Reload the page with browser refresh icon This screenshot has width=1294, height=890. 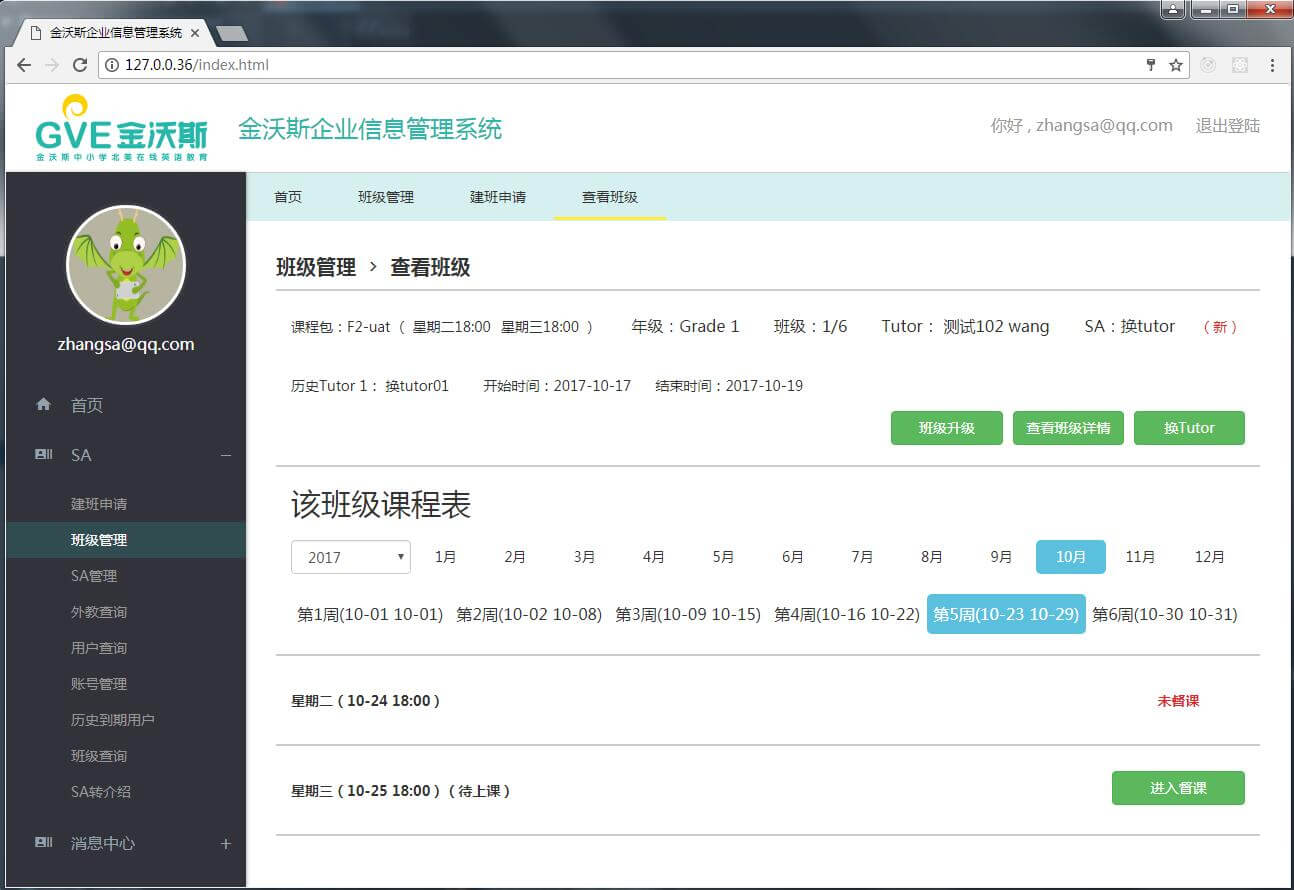pos(80,65)
